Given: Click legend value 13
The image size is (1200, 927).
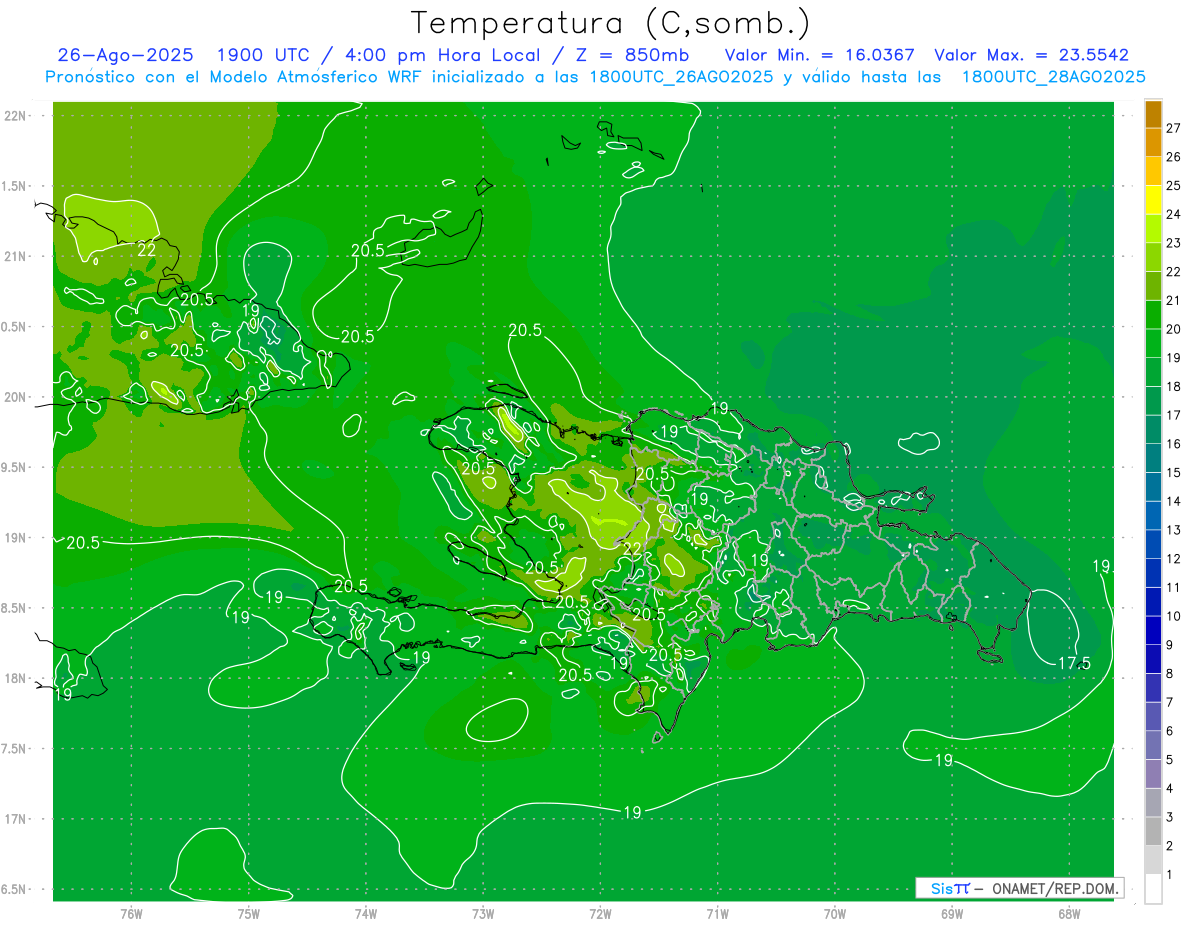Looking at the screenshot, I should pyautogui.click(x=1174, y=530).
